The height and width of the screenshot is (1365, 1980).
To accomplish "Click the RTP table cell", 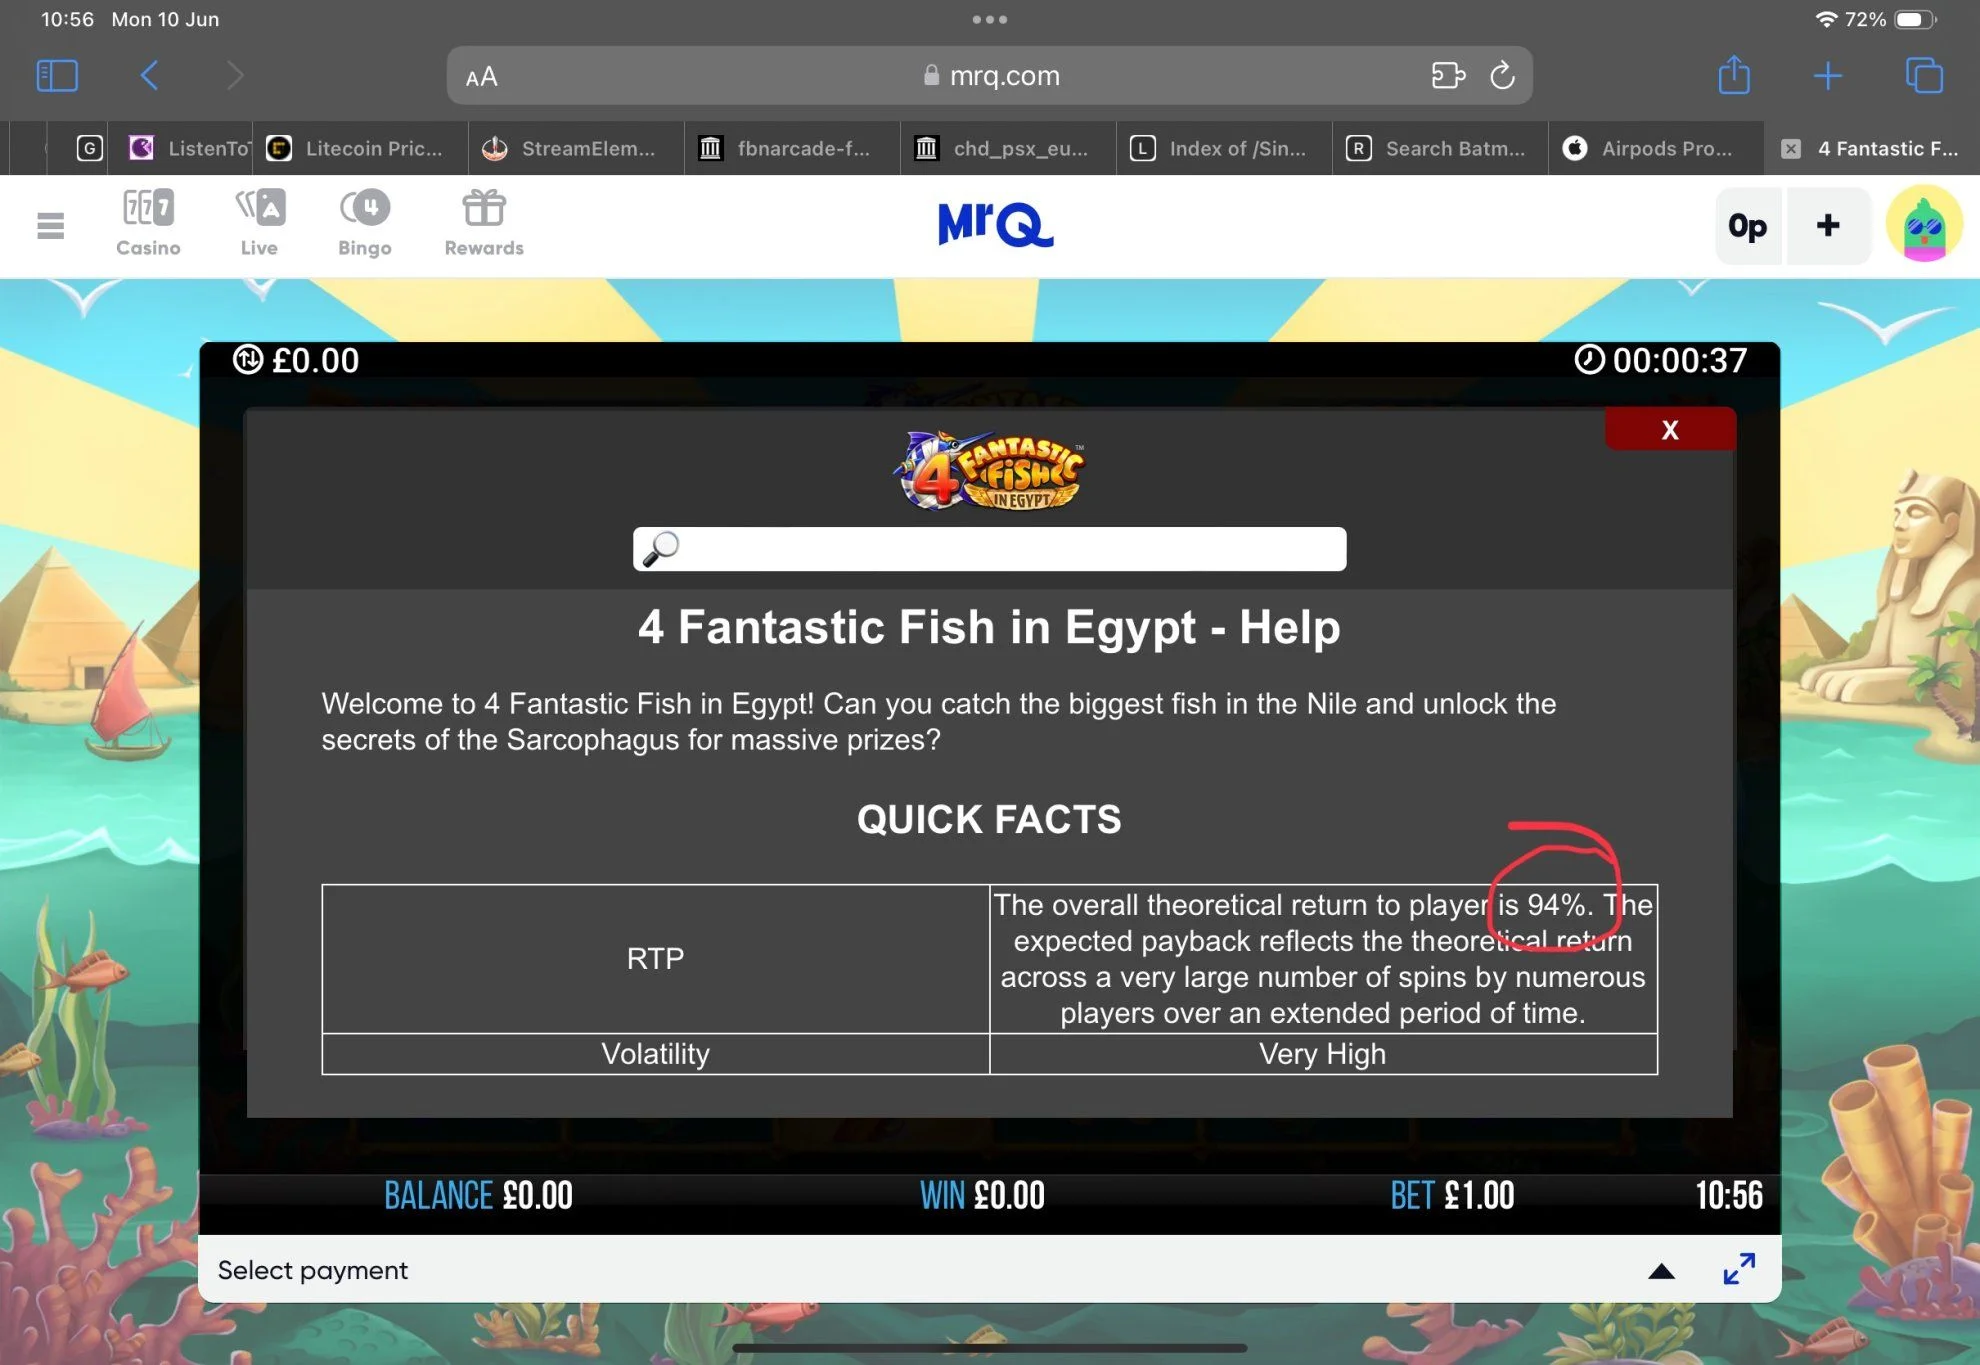I will coord(656,959).
